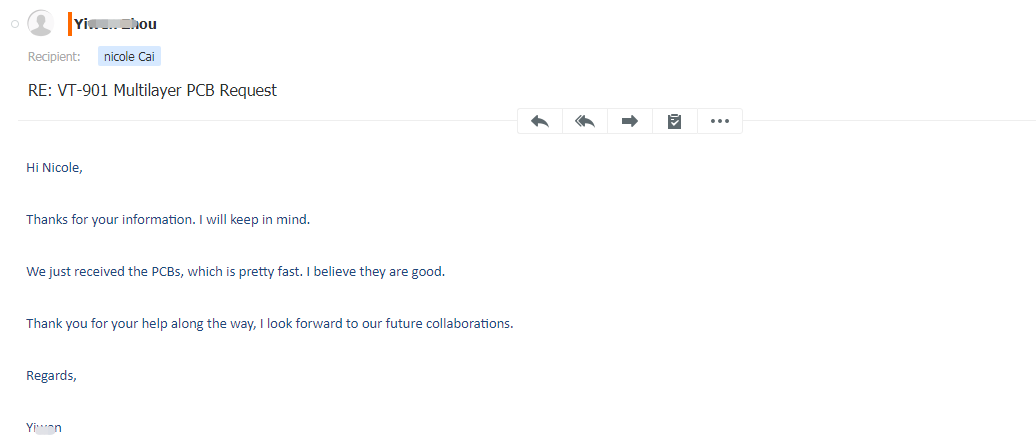Click the Reply arrow icon
This screenshot has height=445, width=1036.
click(540, 121)
